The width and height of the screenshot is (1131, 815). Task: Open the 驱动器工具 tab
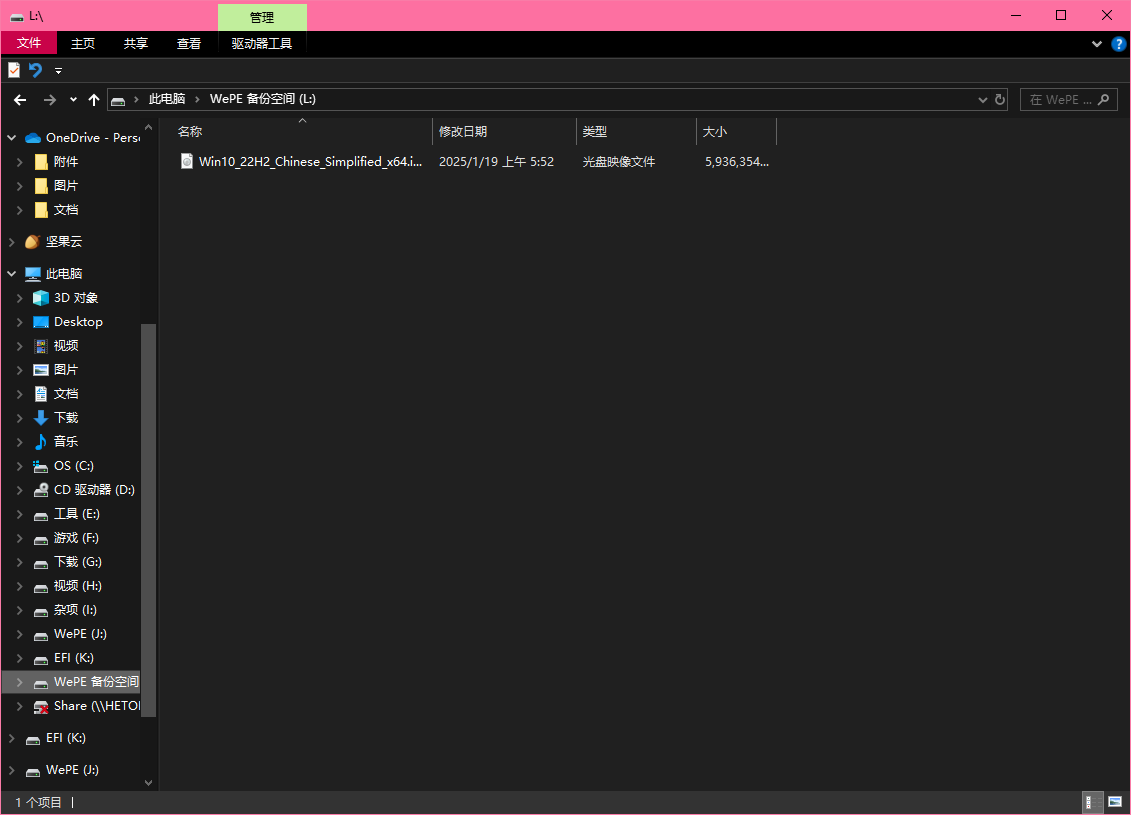coord(262,44)
